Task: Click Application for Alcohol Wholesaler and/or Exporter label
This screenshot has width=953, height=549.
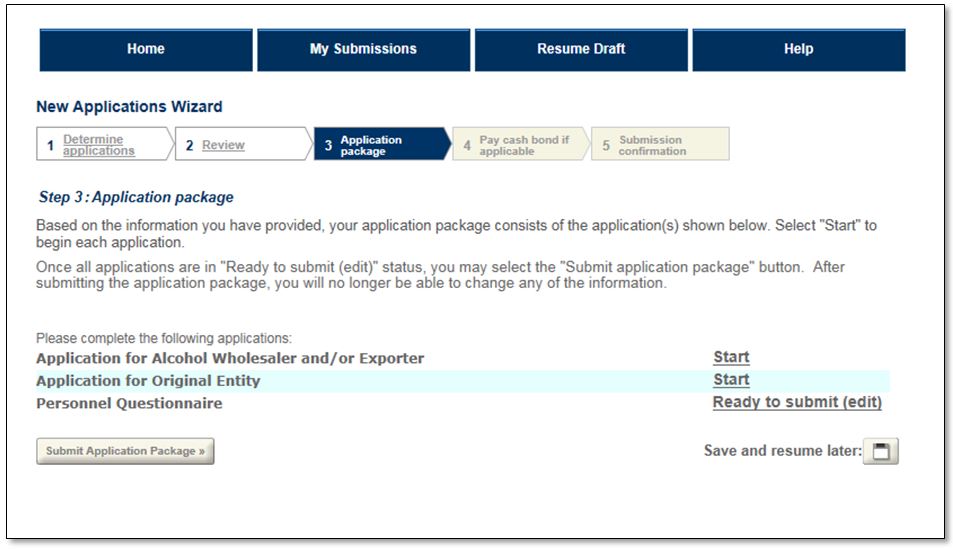Action: pyautogui.click(x=230, y=358)
